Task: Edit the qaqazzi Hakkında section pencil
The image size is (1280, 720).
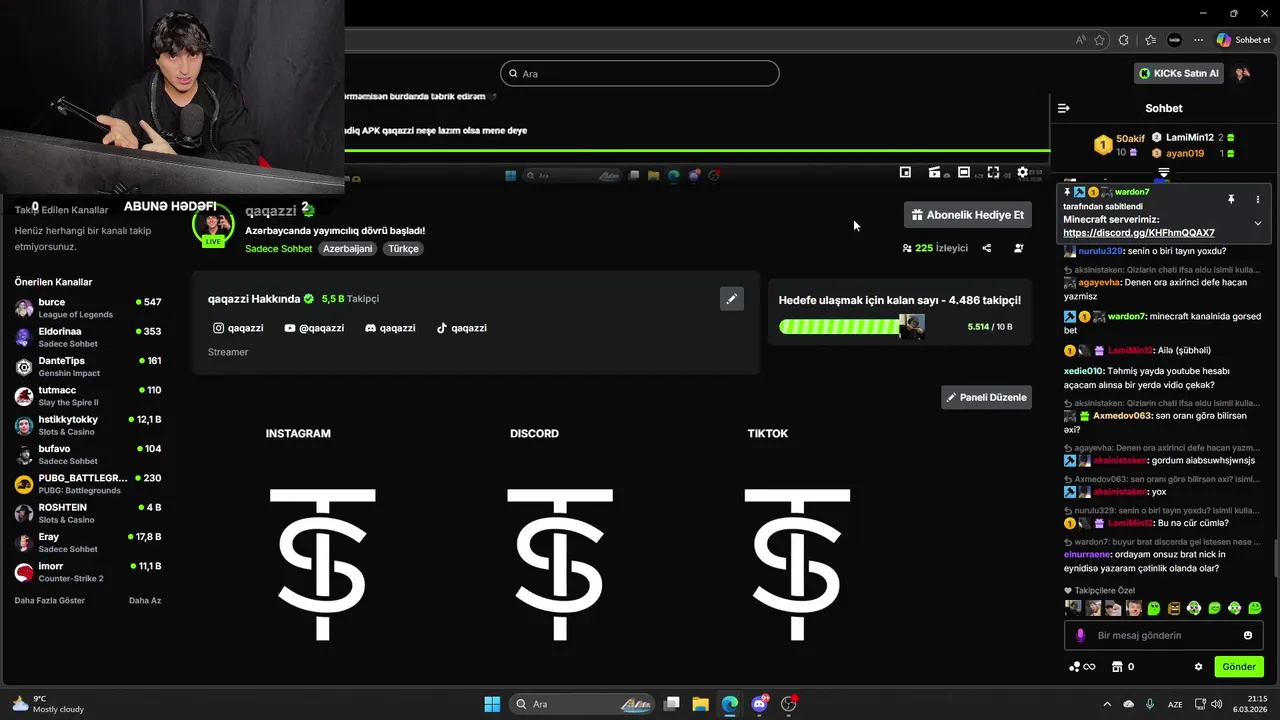Action: click(732, 298)
